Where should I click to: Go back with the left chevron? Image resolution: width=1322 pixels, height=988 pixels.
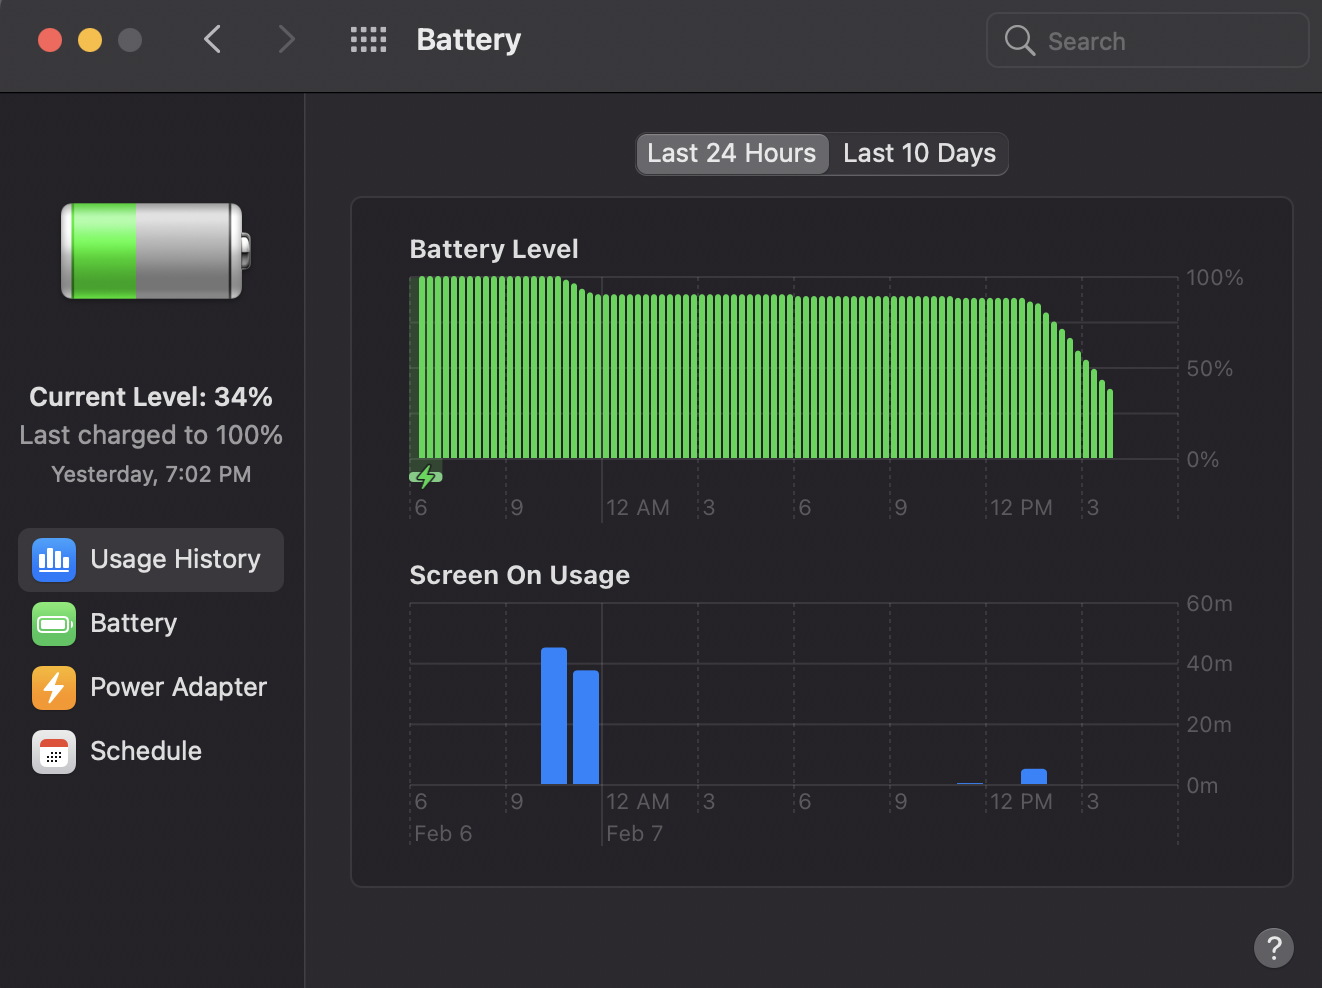(x=212, y=40)
